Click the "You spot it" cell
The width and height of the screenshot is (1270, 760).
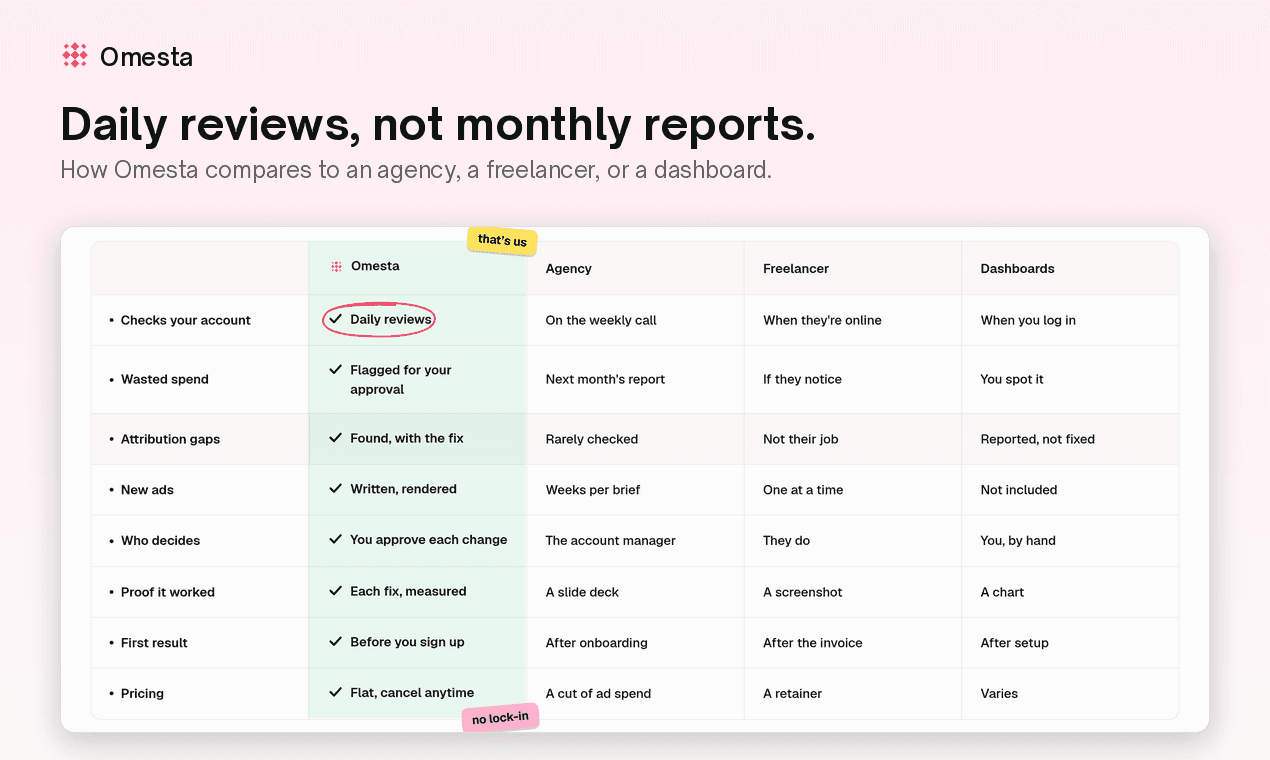1012,379
